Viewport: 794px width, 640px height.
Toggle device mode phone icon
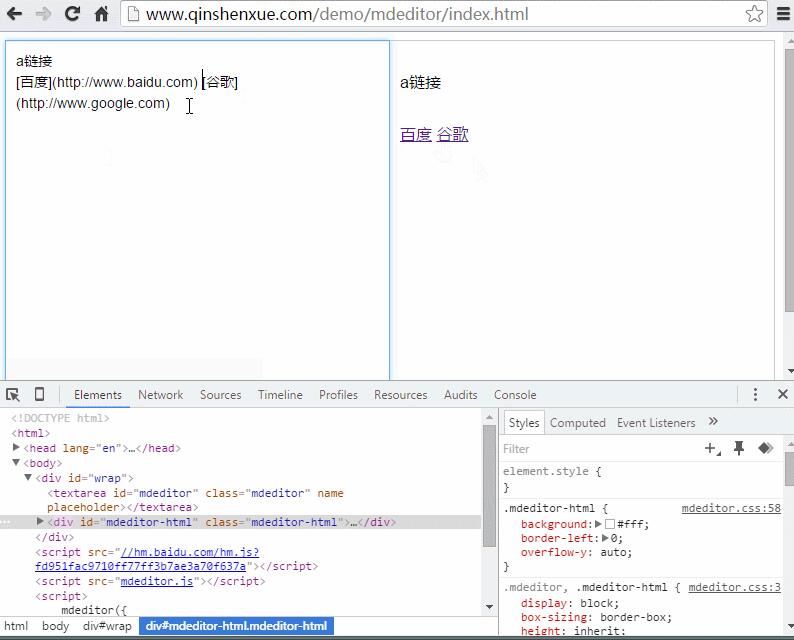click(39, 395)
